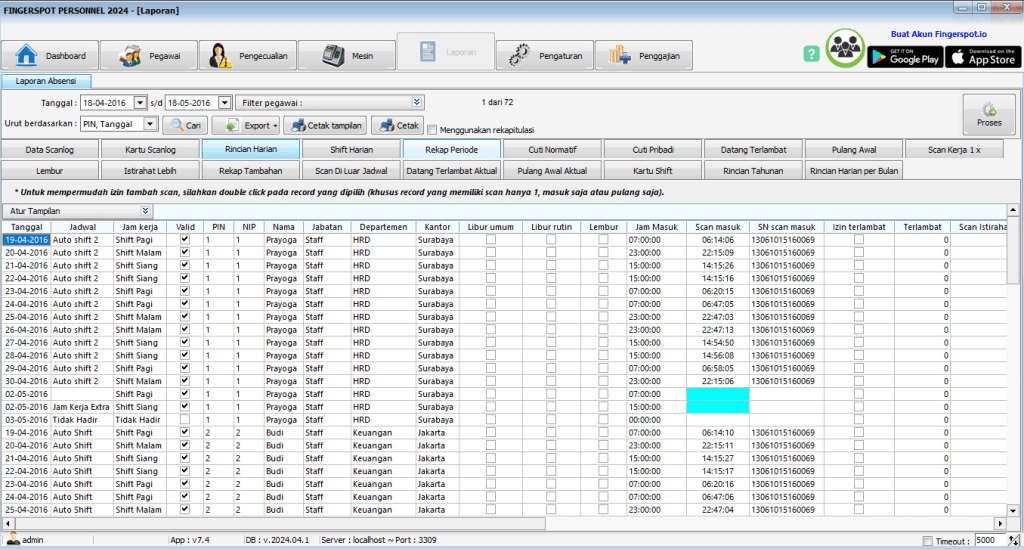This screenshot has height=549, width=1024.
Task: Open the Pengecualian exceptions module
Action: tap(248, 56)
